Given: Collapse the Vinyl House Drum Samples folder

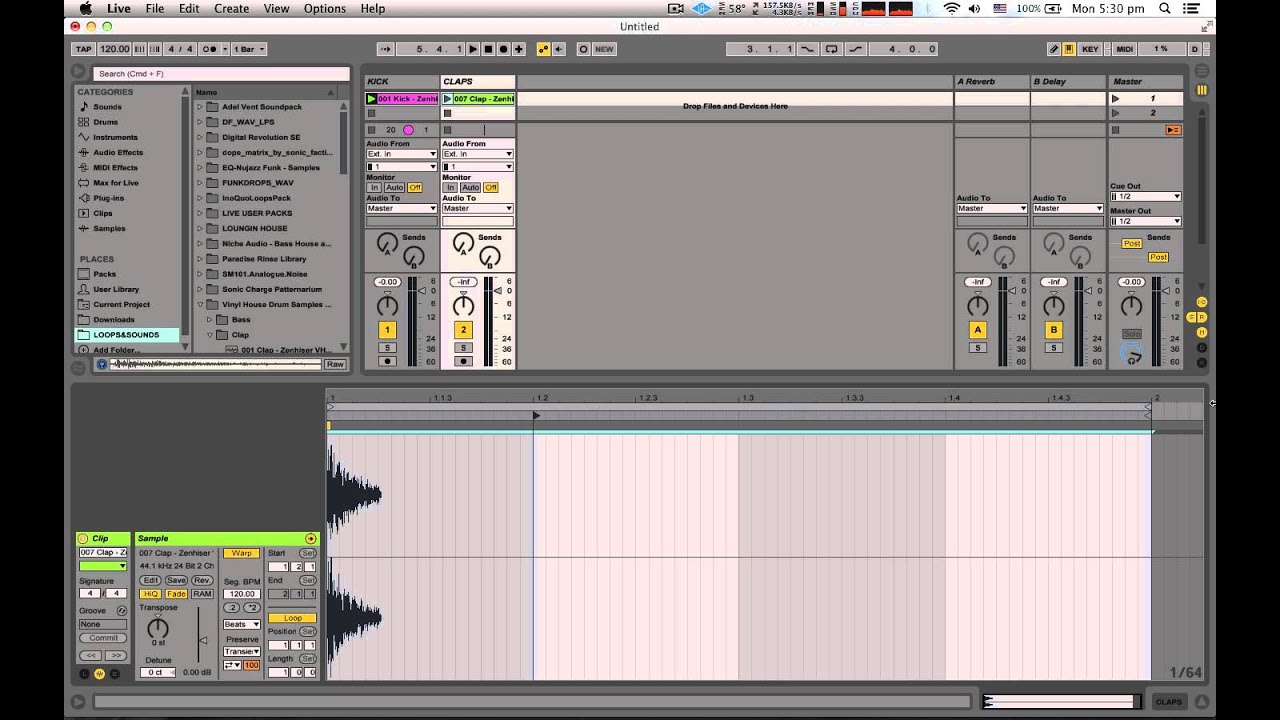Looking at the screenshot, I should [200, 304].
